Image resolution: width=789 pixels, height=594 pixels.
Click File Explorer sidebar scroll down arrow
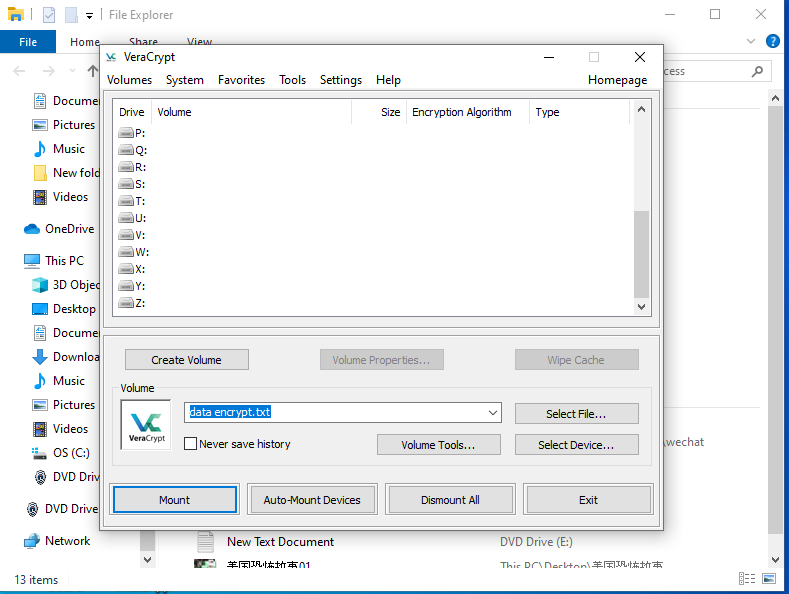point(147,559)
